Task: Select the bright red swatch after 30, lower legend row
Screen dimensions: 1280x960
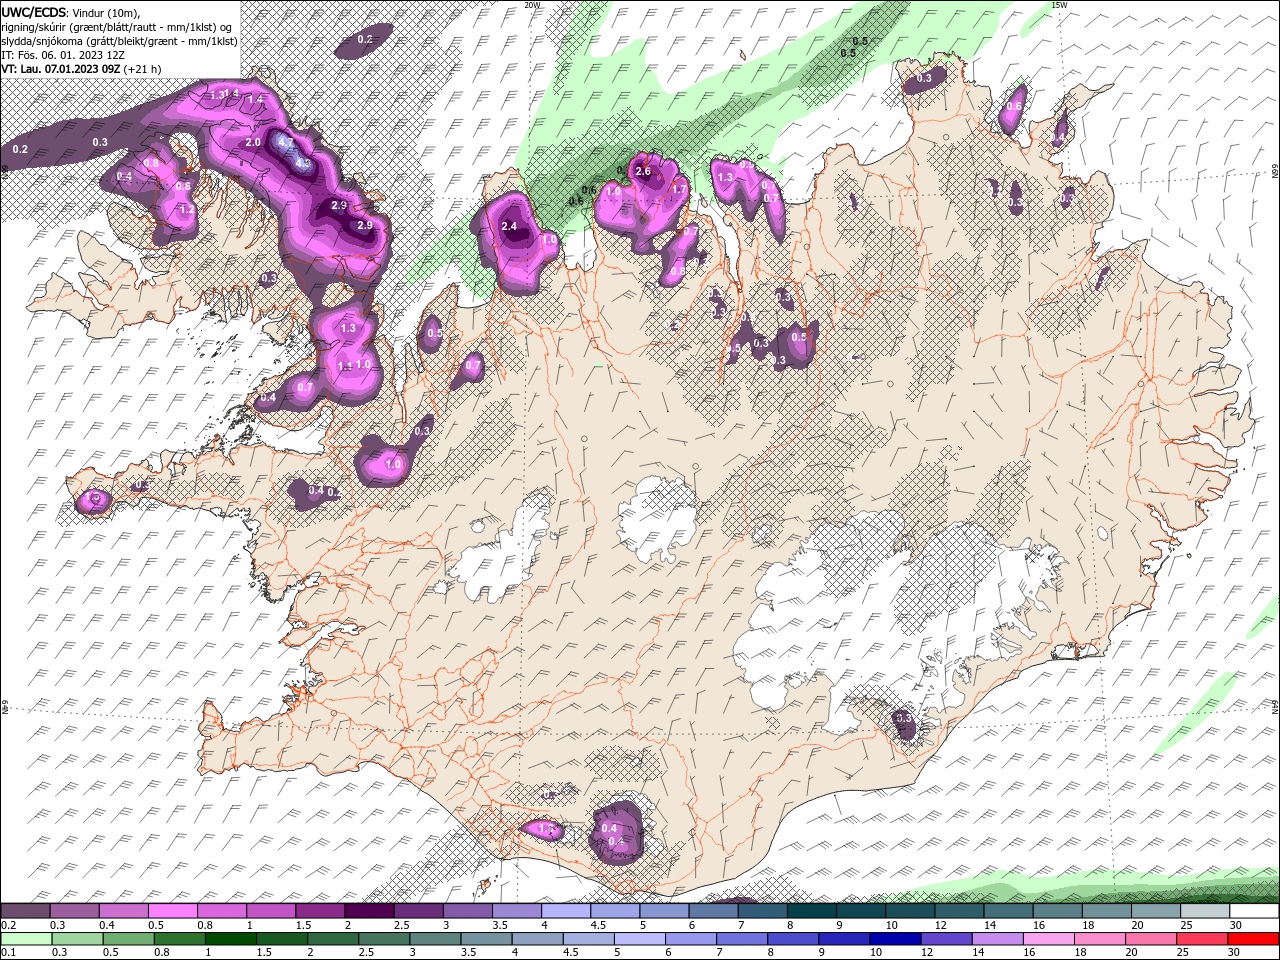Action: 1254,939
